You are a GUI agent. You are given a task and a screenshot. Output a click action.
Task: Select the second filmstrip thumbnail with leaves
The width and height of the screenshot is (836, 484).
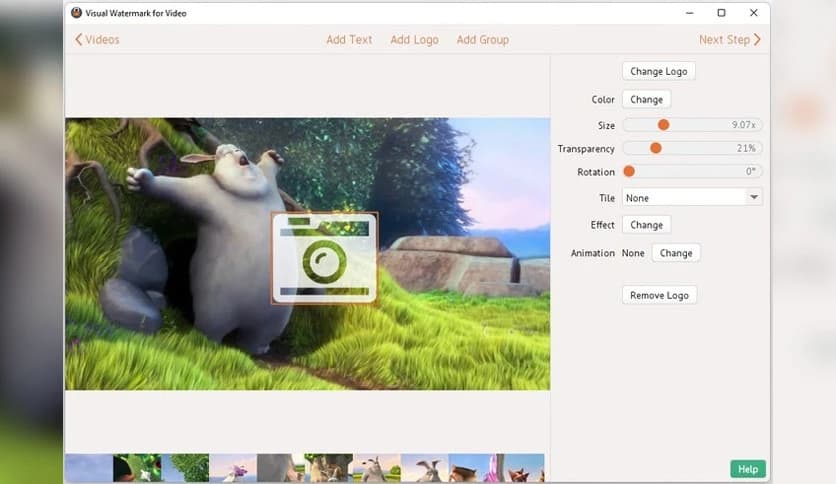[x=137, y=468]
